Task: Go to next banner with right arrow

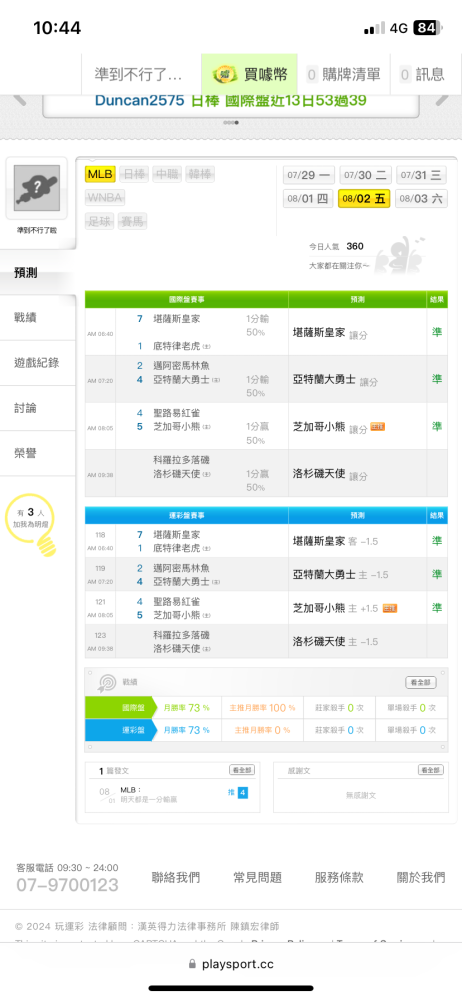Action: [x=443, y=99]
